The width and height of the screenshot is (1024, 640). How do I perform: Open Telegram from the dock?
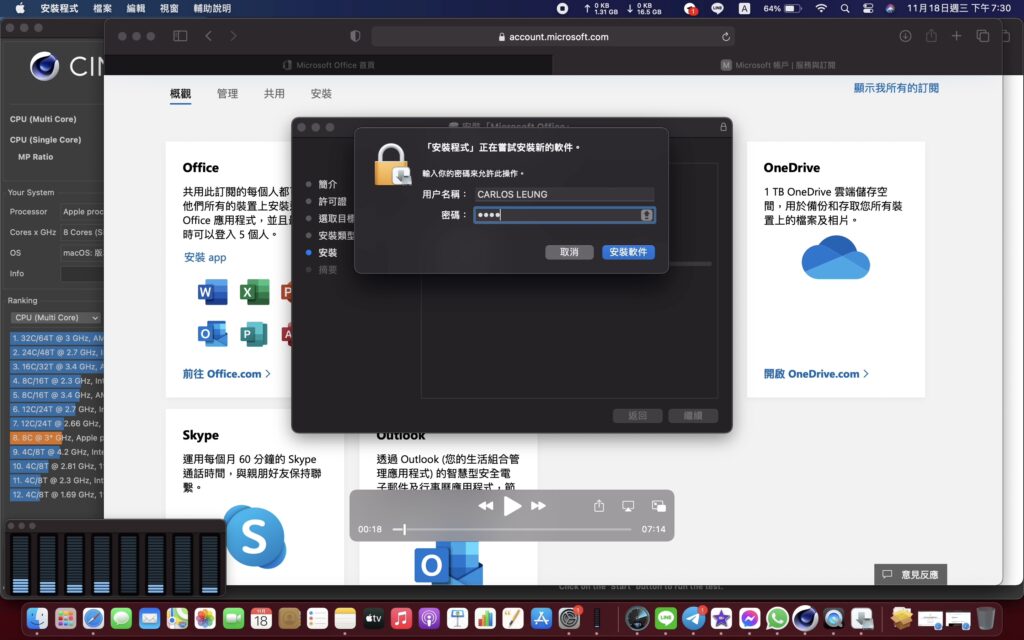point(694,617)
